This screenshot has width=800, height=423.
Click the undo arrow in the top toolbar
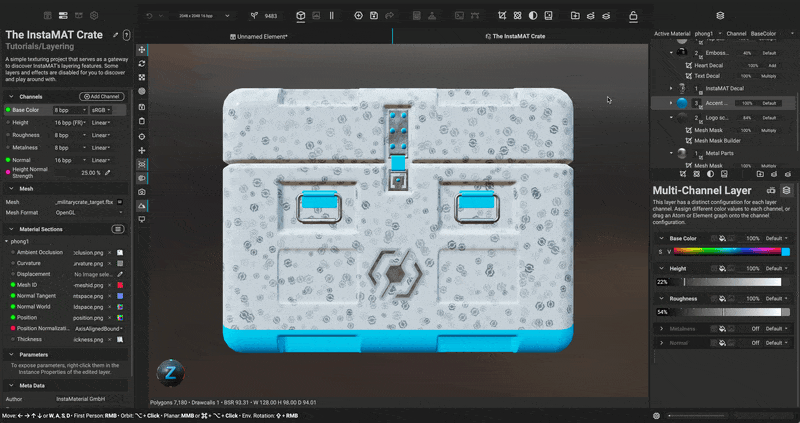(x=149, y=16)
